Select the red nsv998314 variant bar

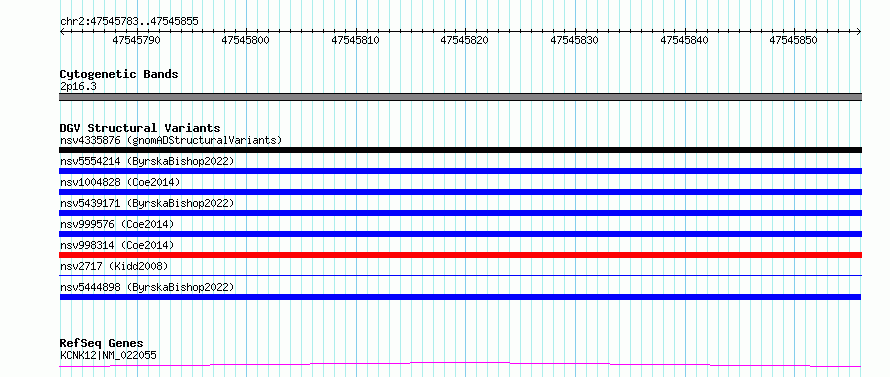pyautogui.click(x=460, y=255)
